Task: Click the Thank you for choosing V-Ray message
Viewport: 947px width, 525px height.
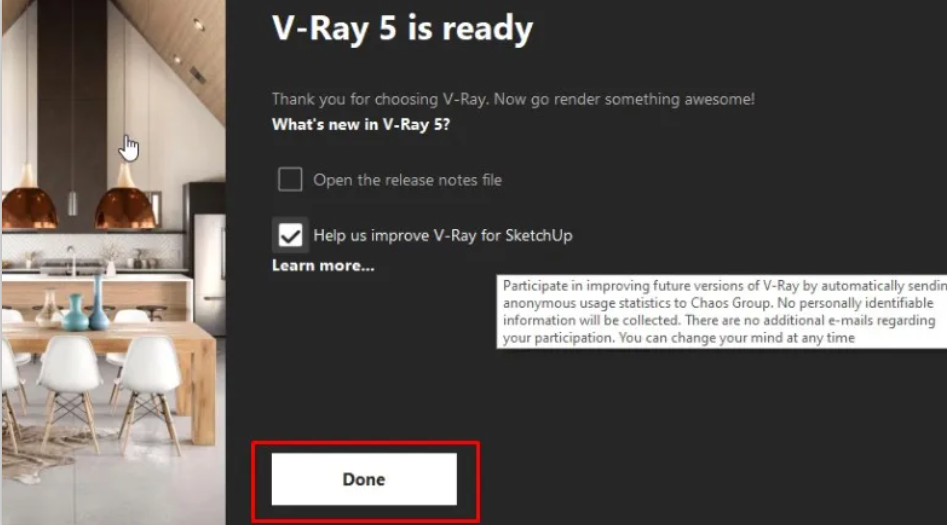Action: click(513, 99)
